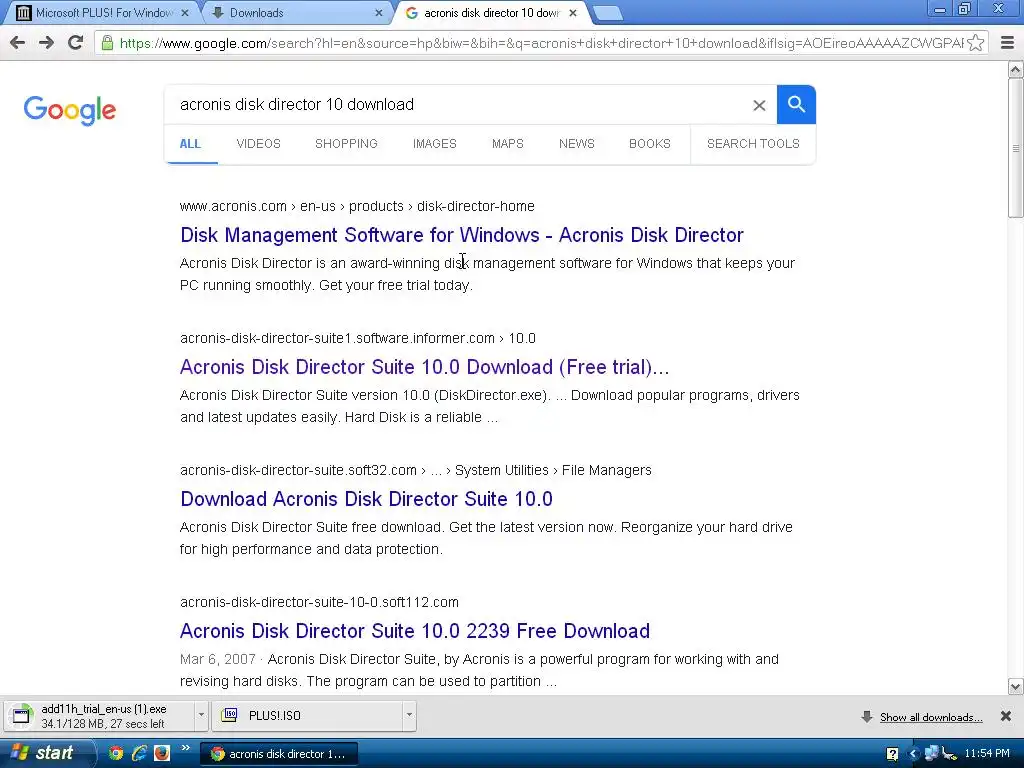The height and width of the screenshot is (768, 1024).
Task: Expand hidden system tray icons arrow
Action: point(913,754)
